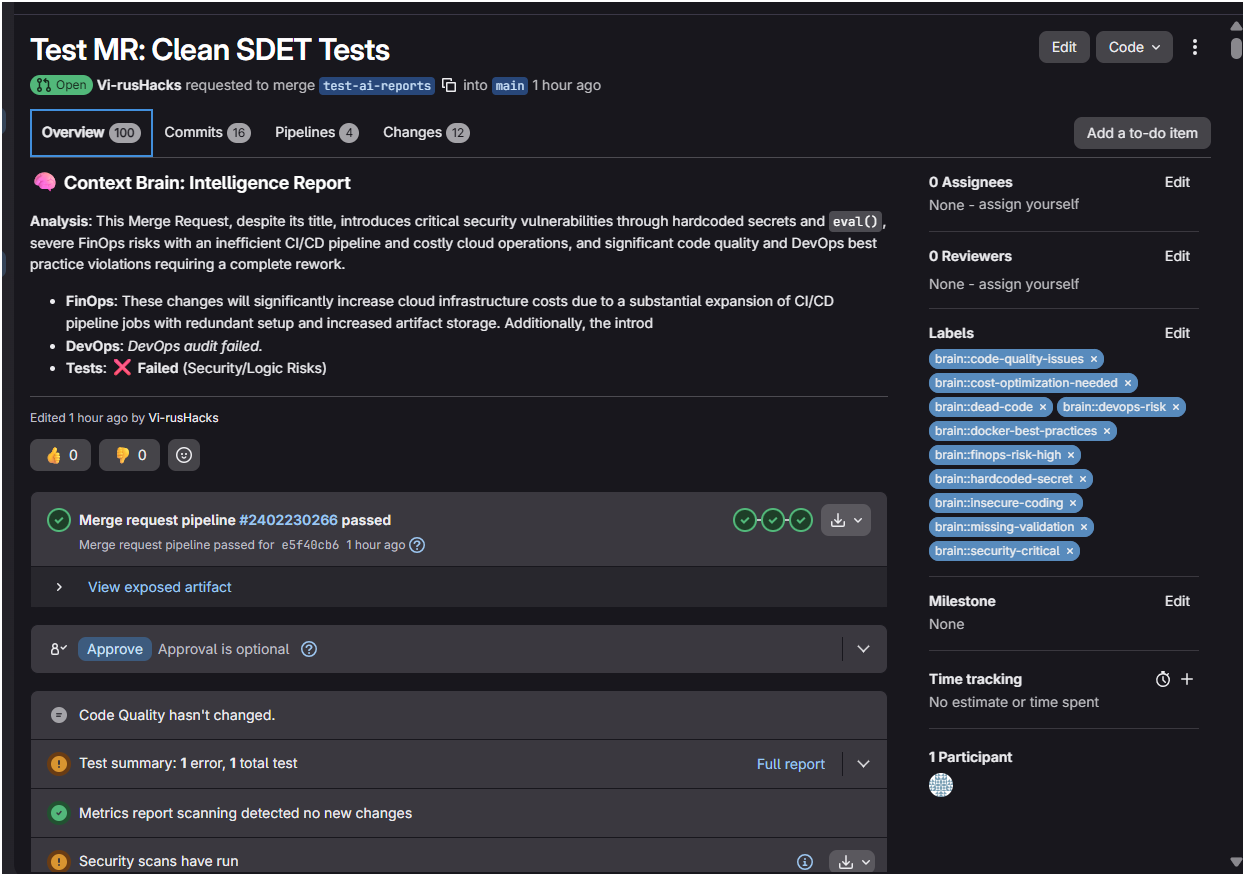
Task: Click the security scans info icon
Action: (x=805, y=861)
